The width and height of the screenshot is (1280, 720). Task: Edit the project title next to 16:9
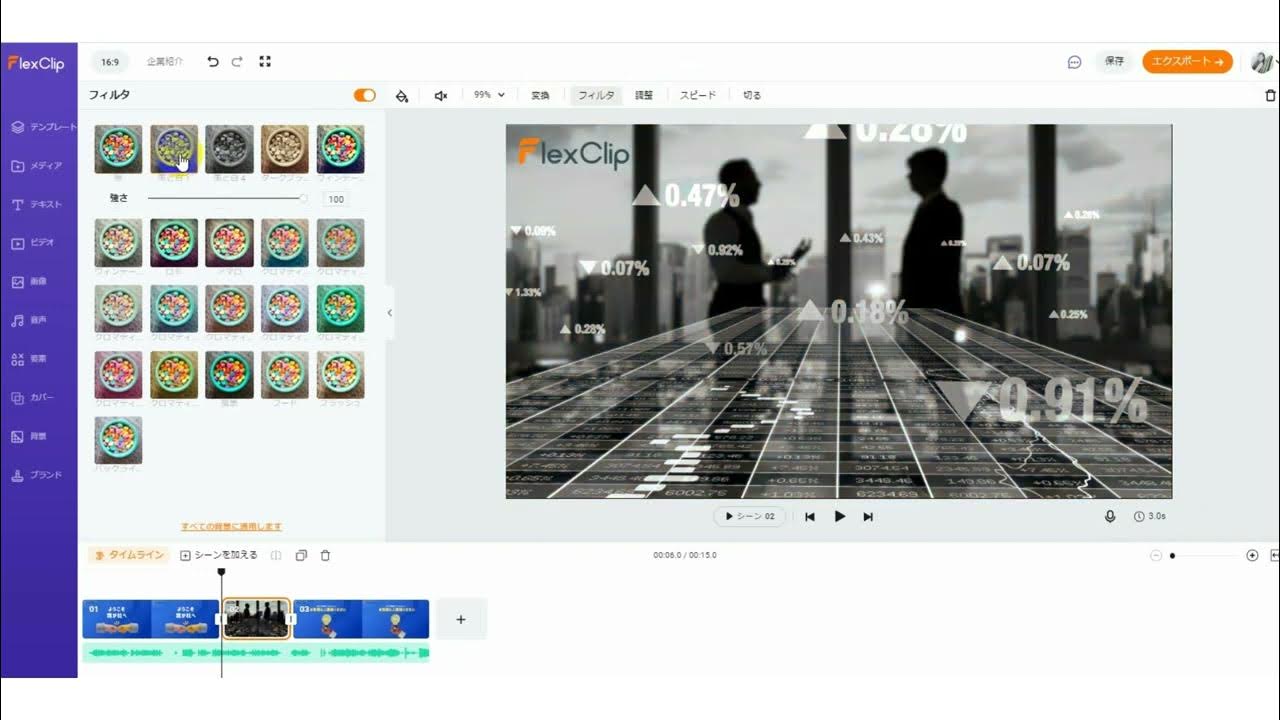tap(165, 62)
